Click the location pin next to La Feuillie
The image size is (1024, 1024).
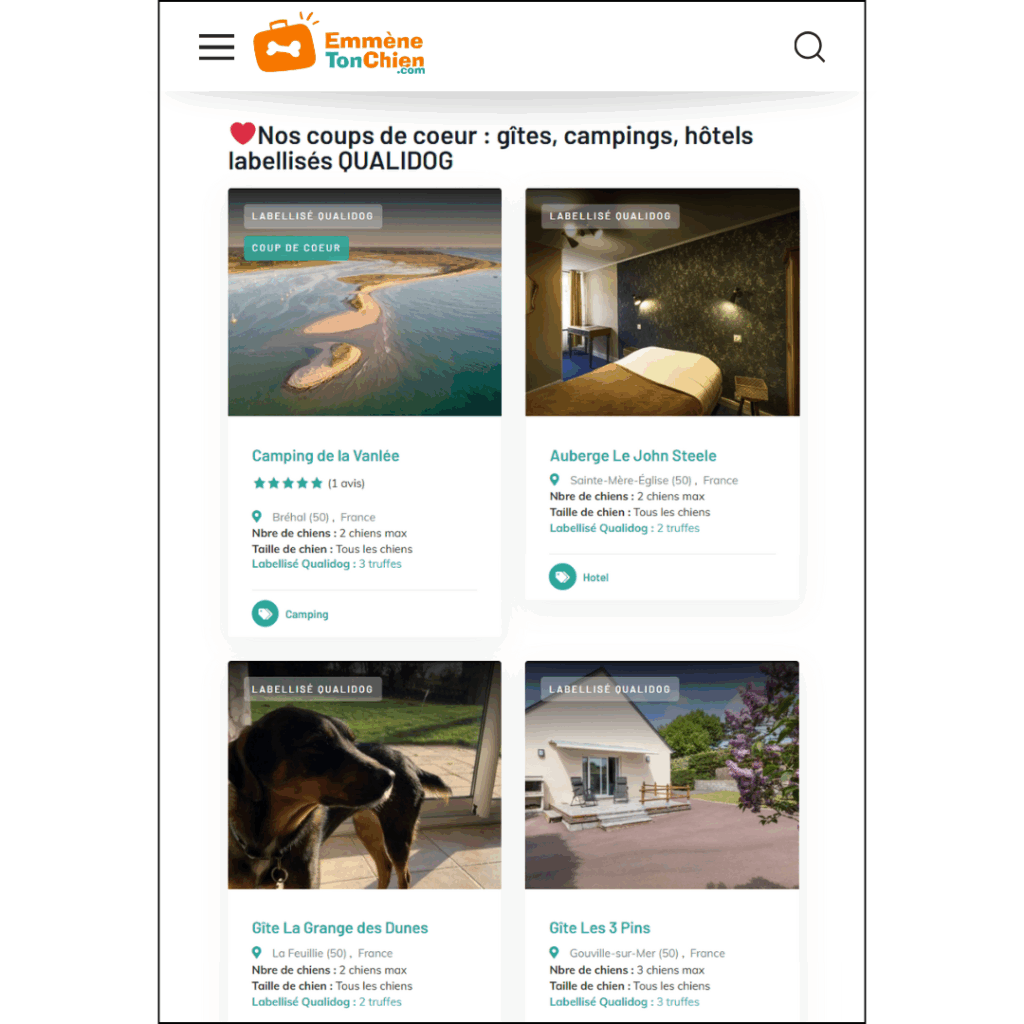(x=257, y=953)
